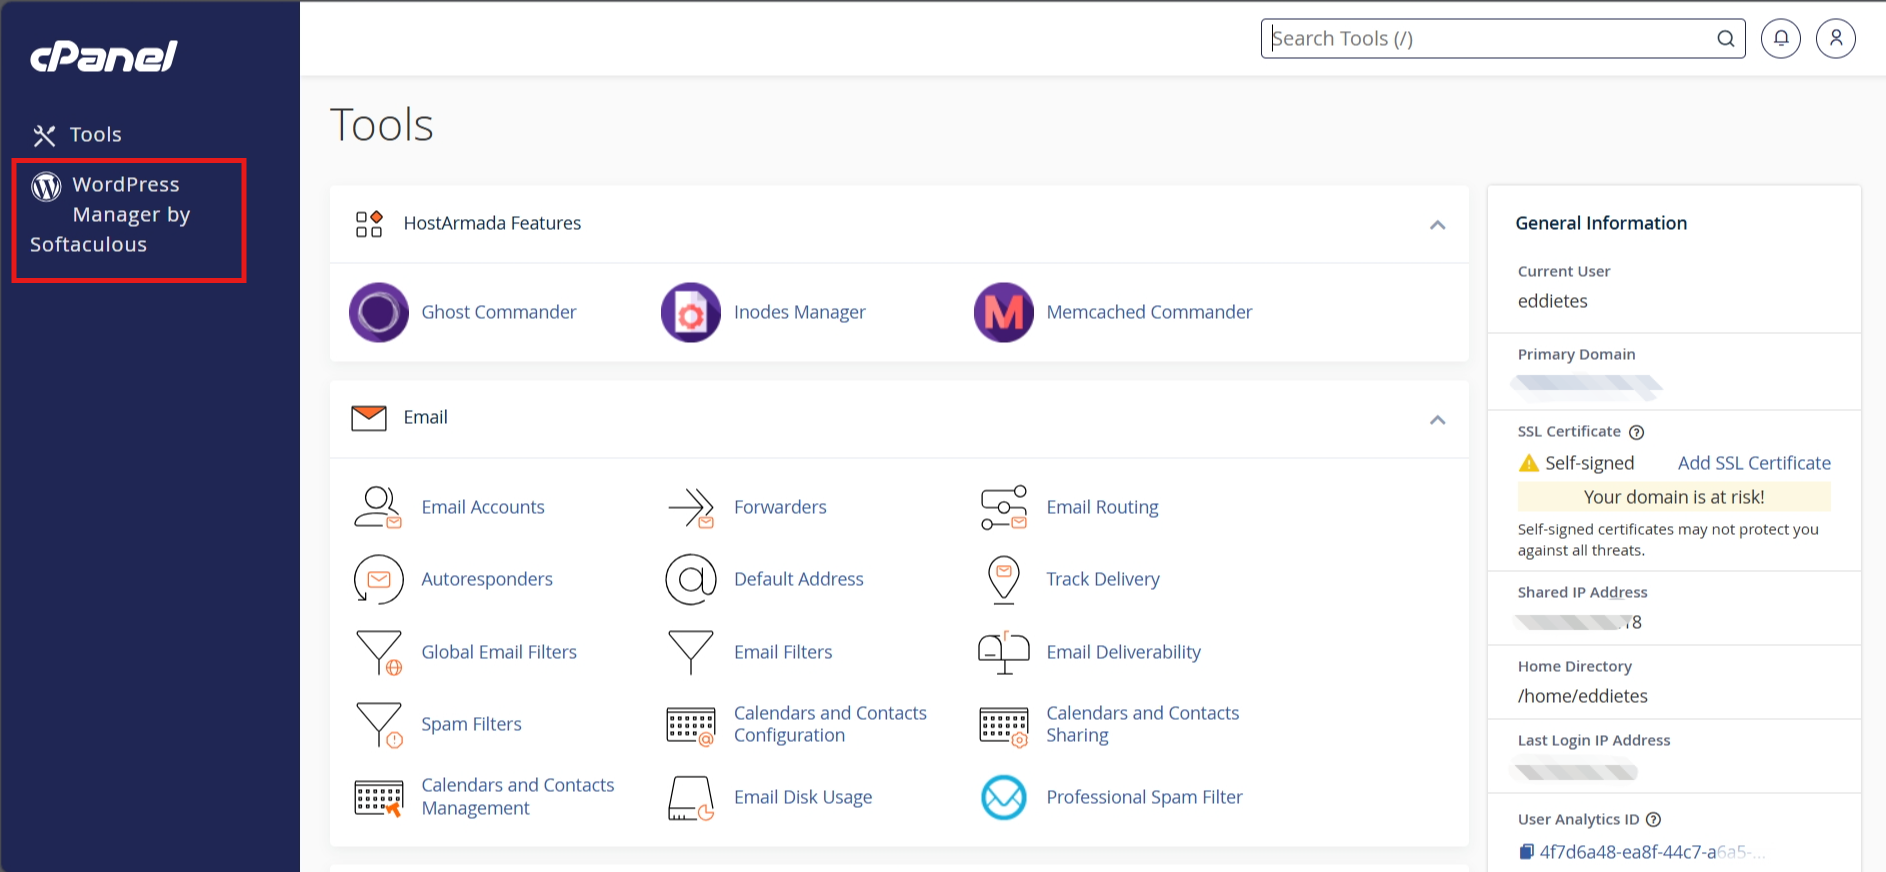
Task: Open Default Address link
Action: (x=799, y=579)
